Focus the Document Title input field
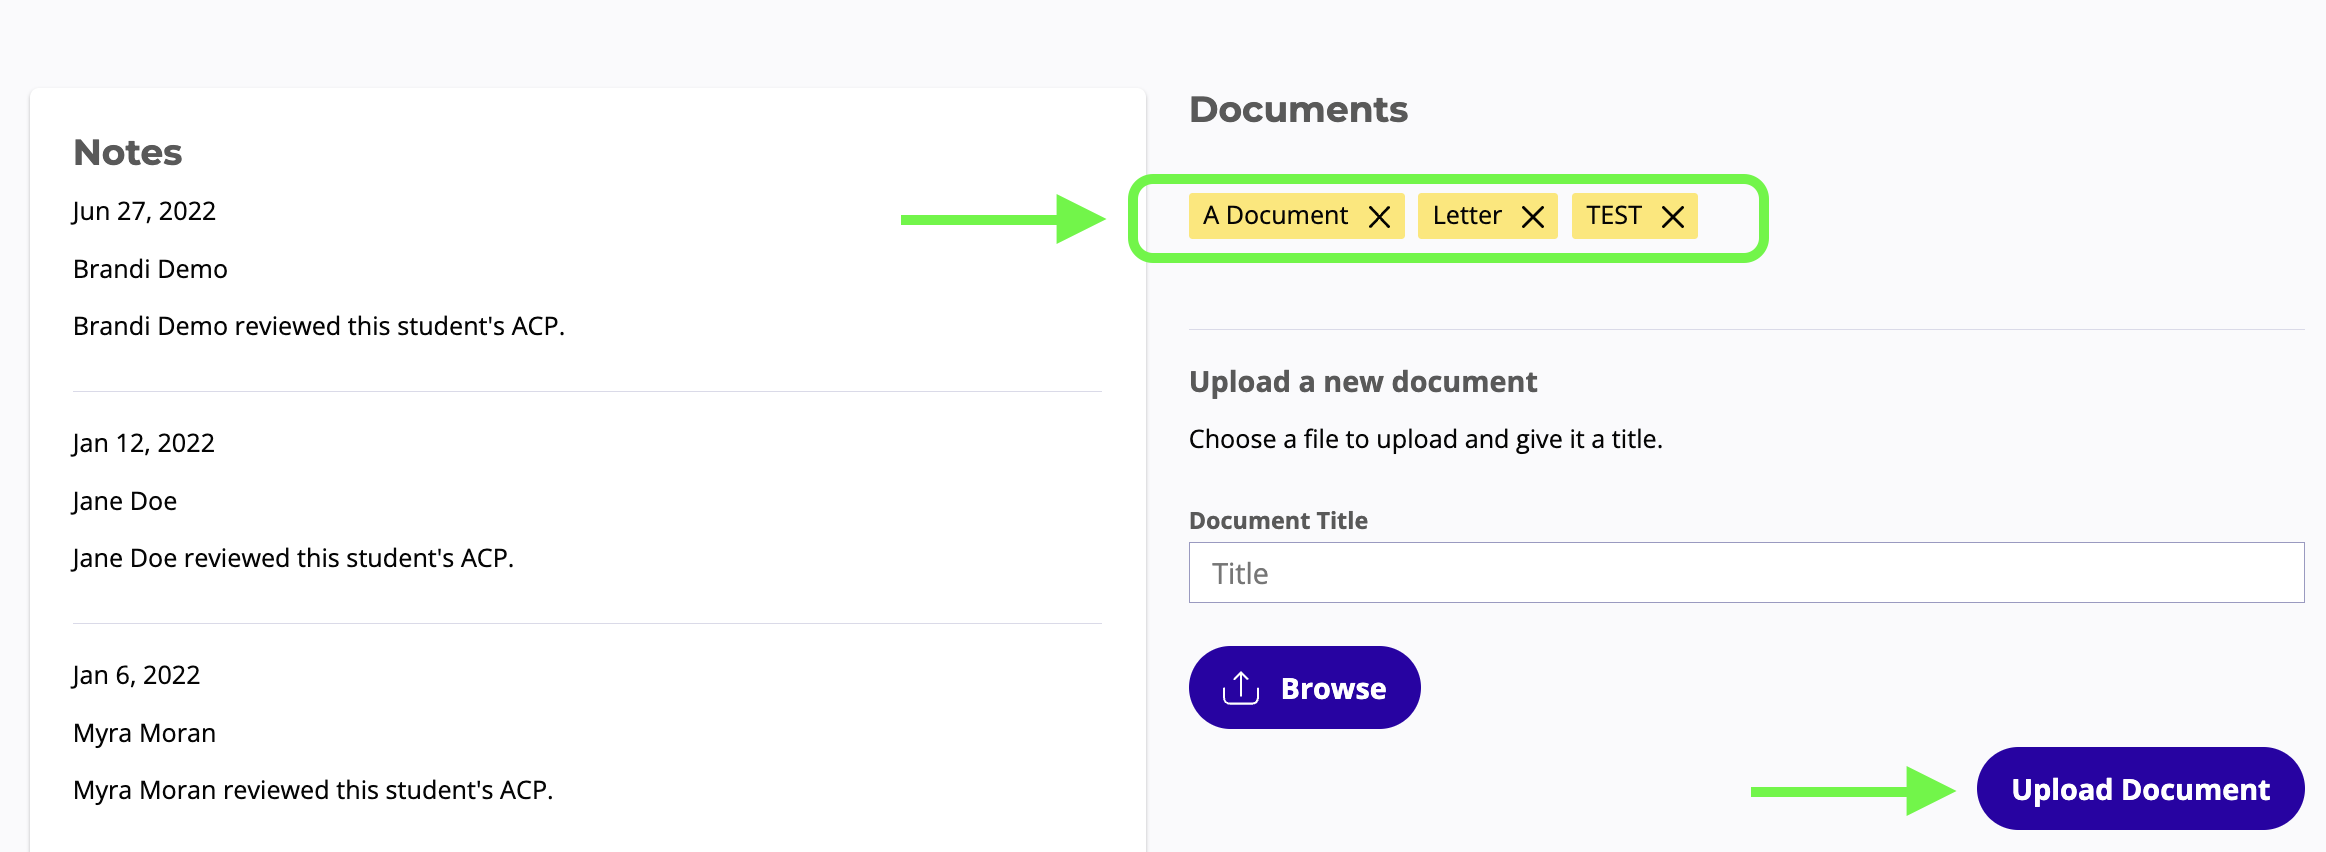Screen dimensions: 2326x852 tap(1745, 573)
